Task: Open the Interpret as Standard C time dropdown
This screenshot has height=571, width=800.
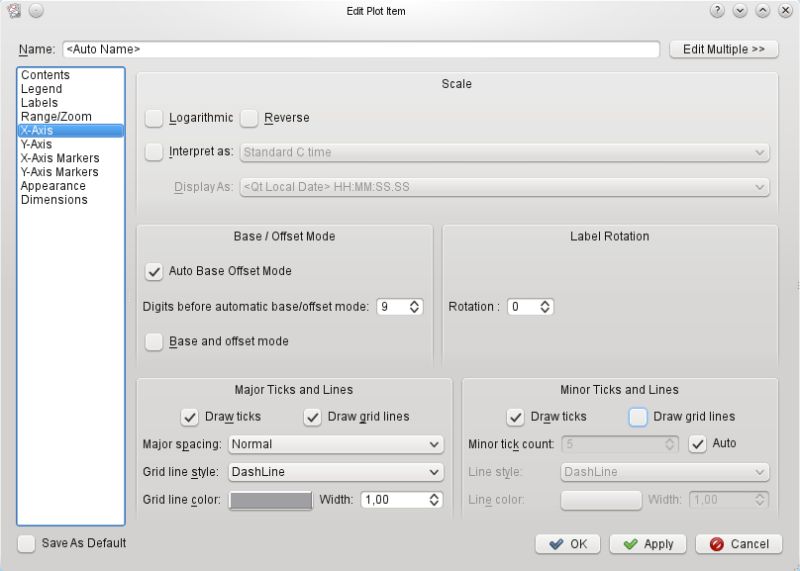Action: (505, 152)
